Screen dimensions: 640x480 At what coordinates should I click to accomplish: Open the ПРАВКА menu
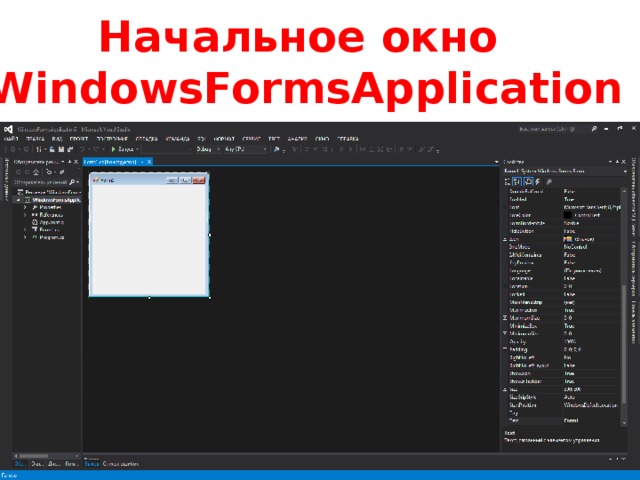tap(35, 139)
